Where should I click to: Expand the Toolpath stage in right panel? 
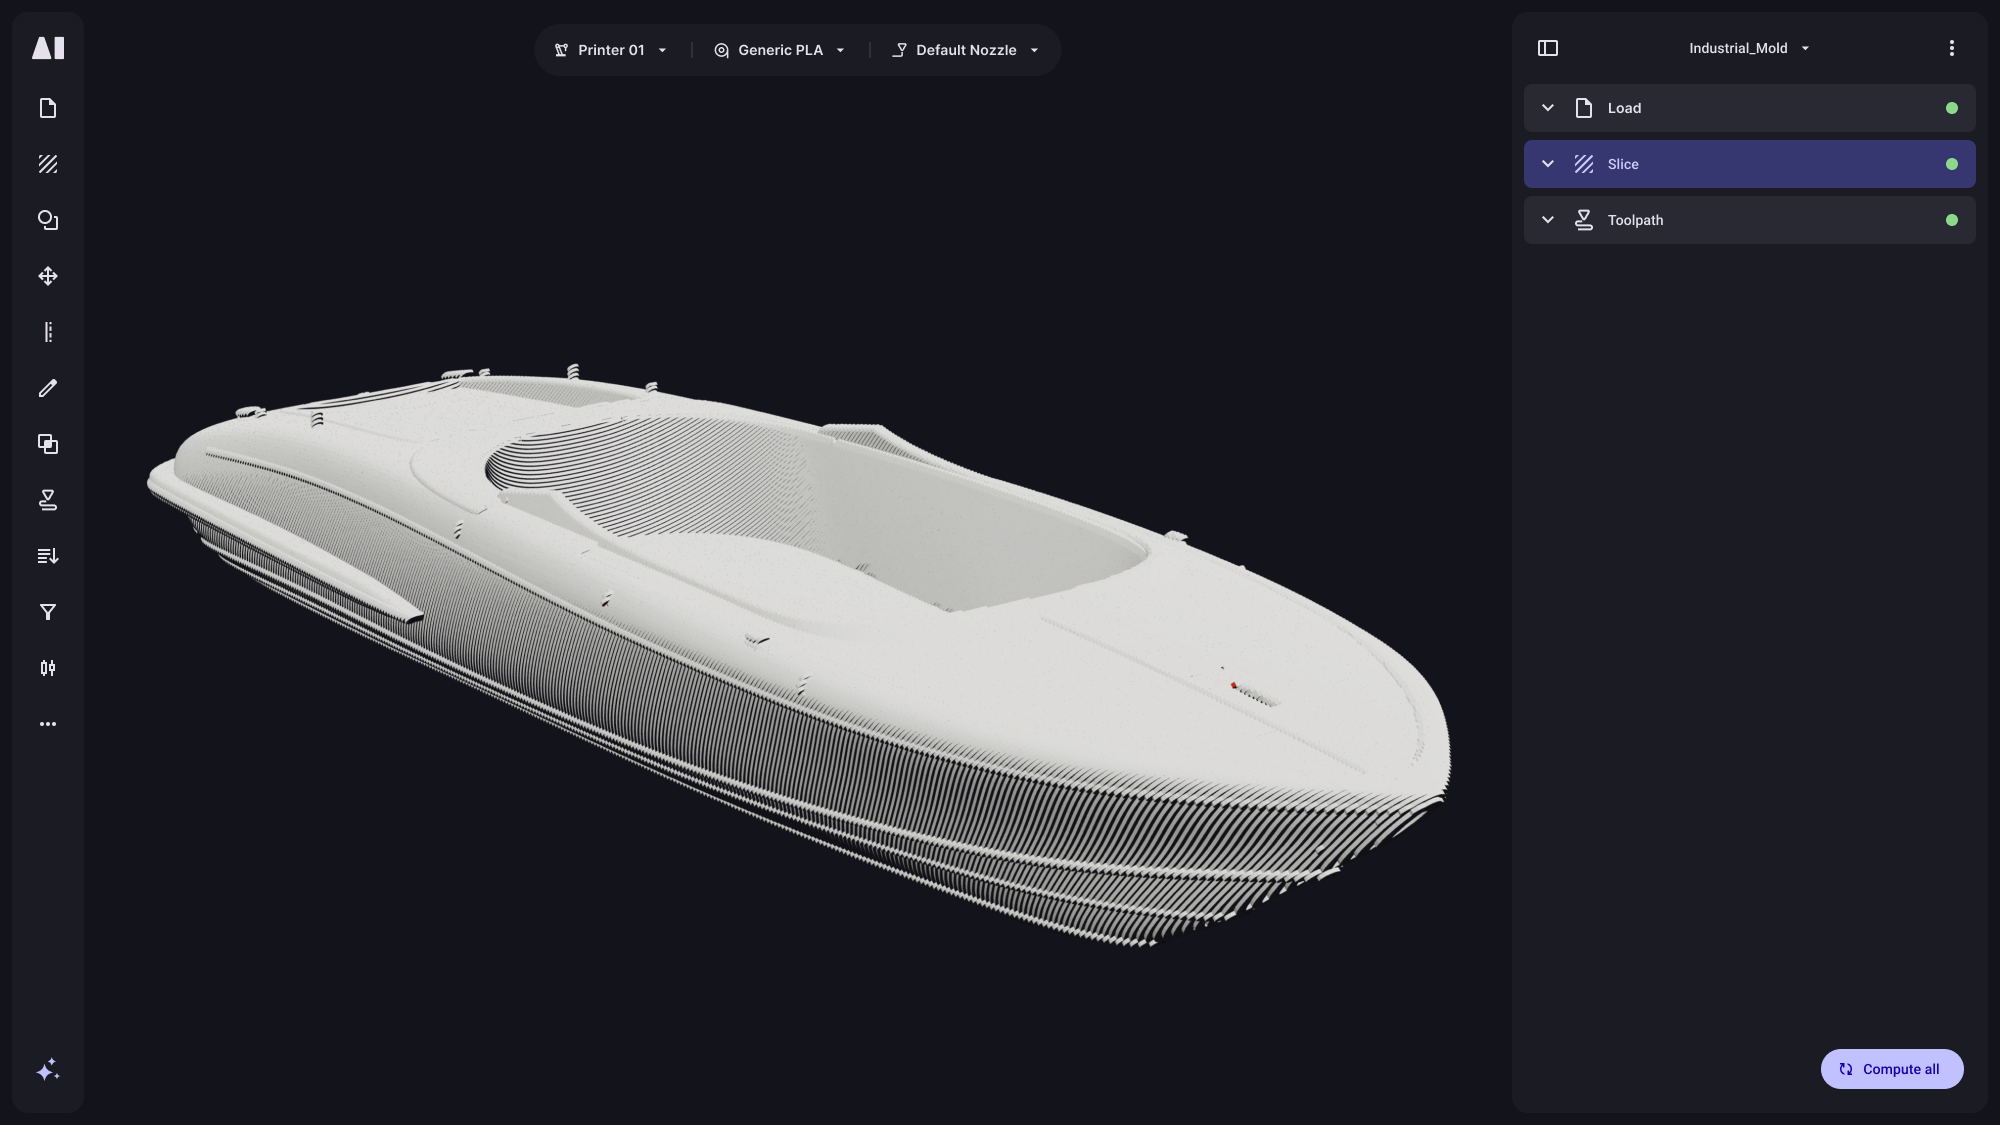pos(1548,220)
